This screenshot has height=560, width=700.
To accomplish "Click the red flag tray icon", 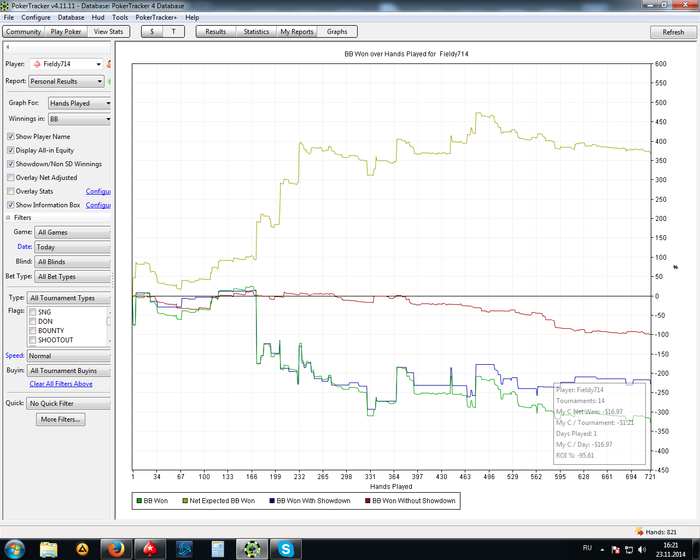I will coord(616,550).
